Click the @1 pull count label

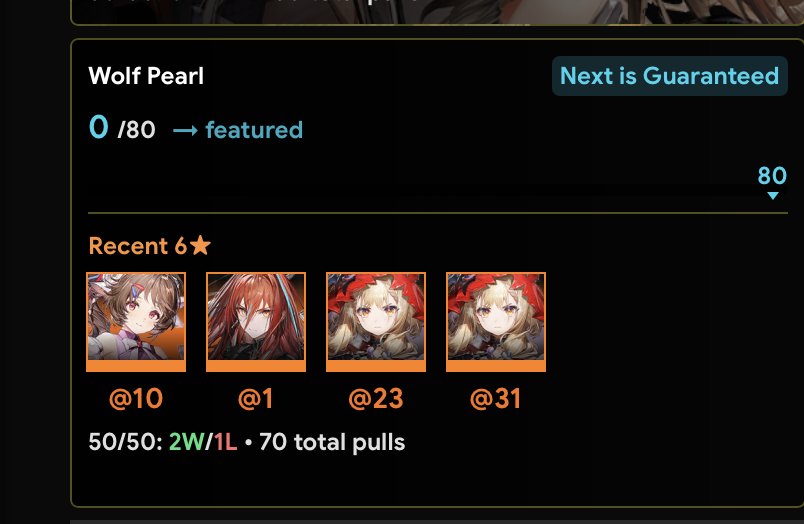tap(255, 398)
